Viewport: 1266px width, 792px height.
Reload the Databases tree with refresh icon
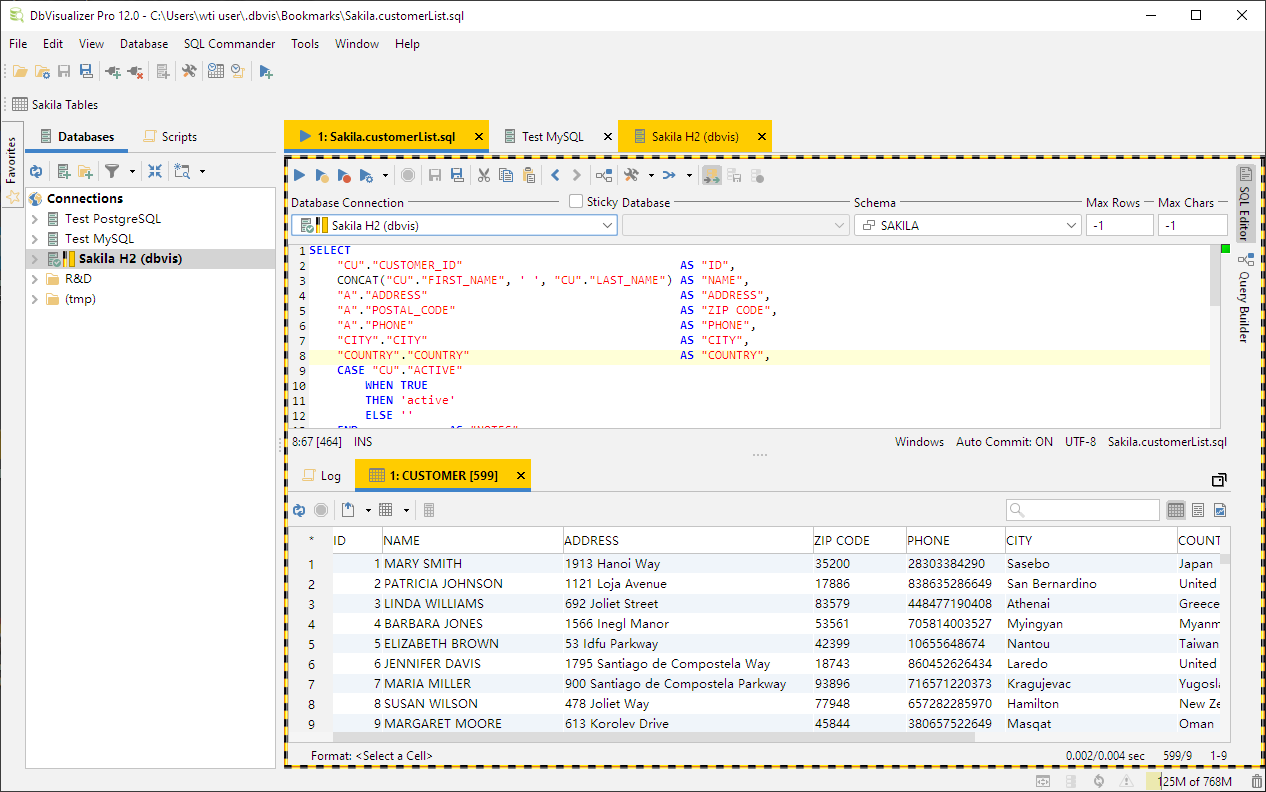tap(36, 171)
